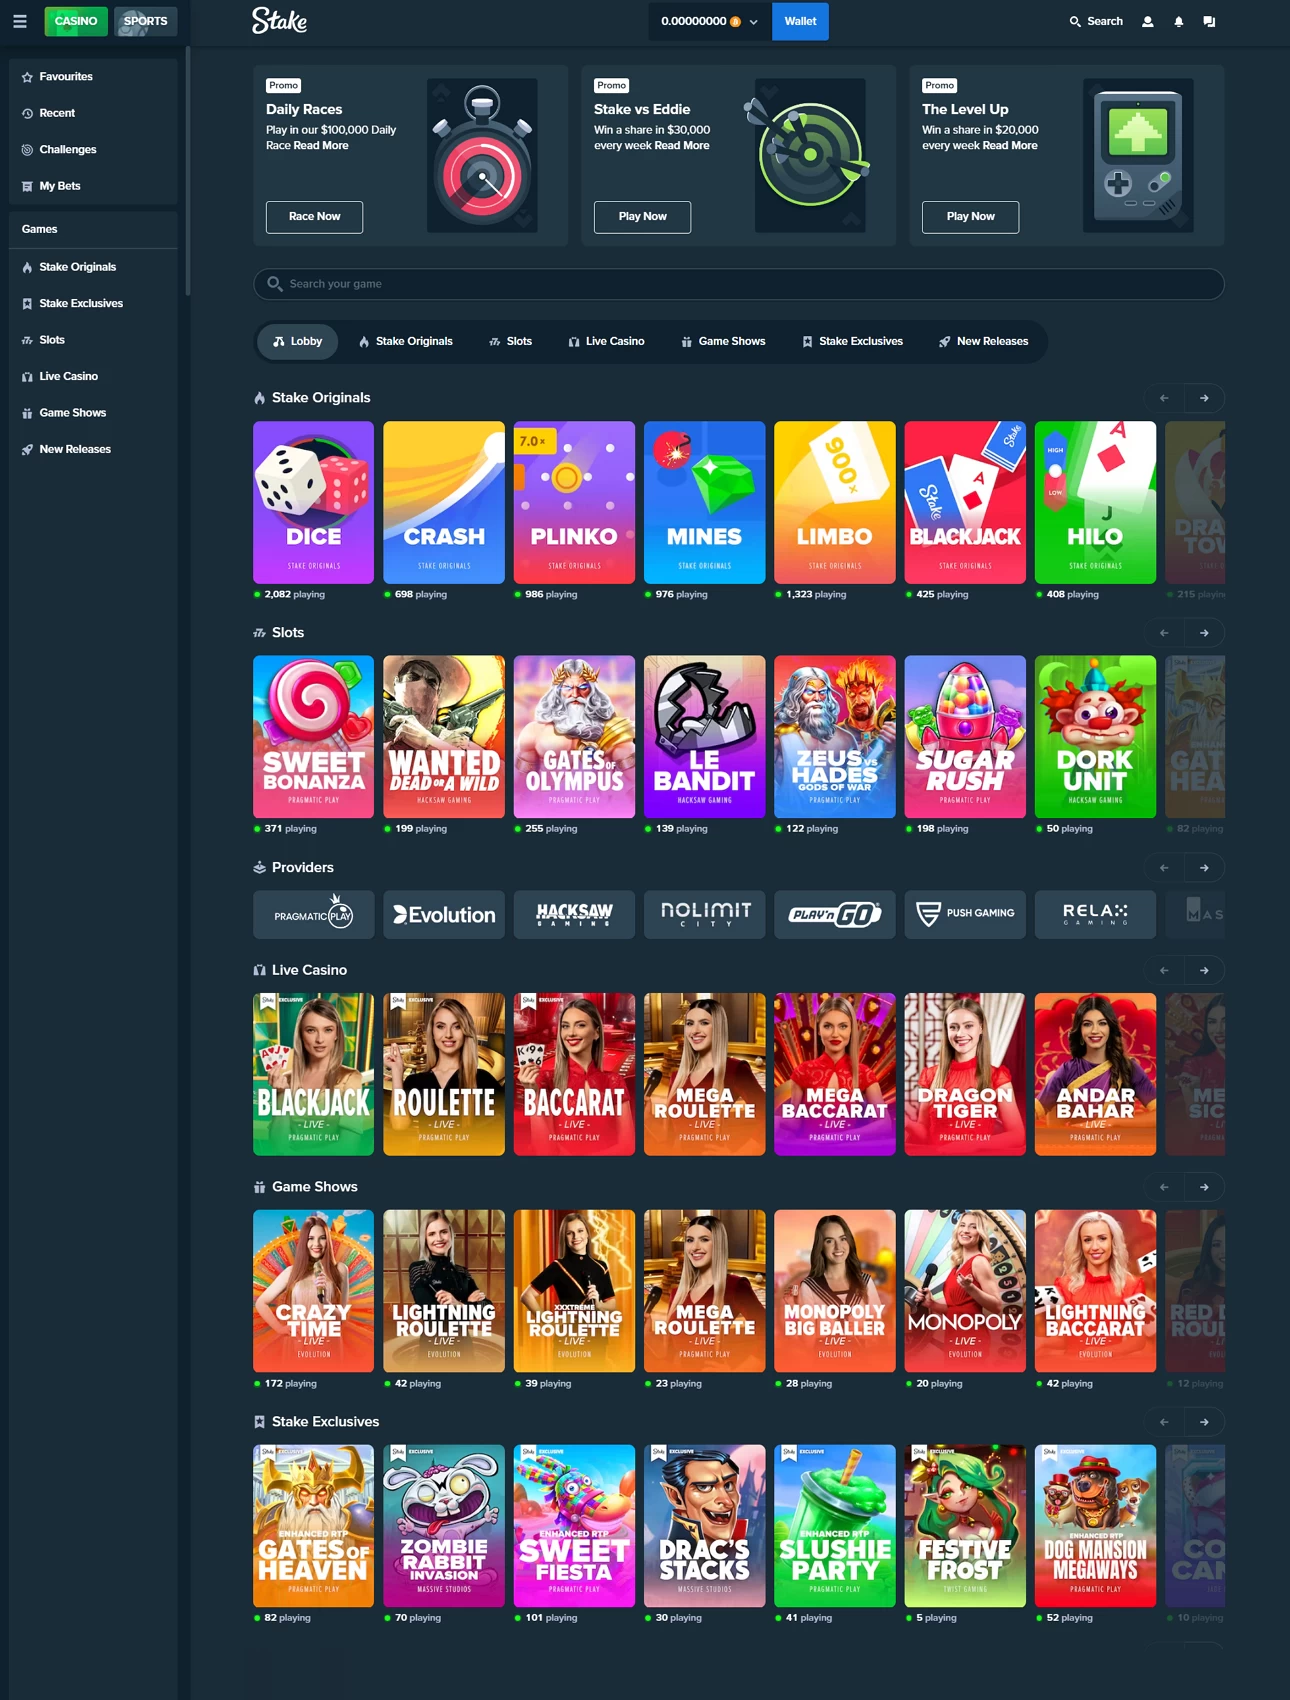Screen dimensions: 1290x1700
Task: Open the Dragon Tiger live thumbnail
Action: coord(965,1074)
